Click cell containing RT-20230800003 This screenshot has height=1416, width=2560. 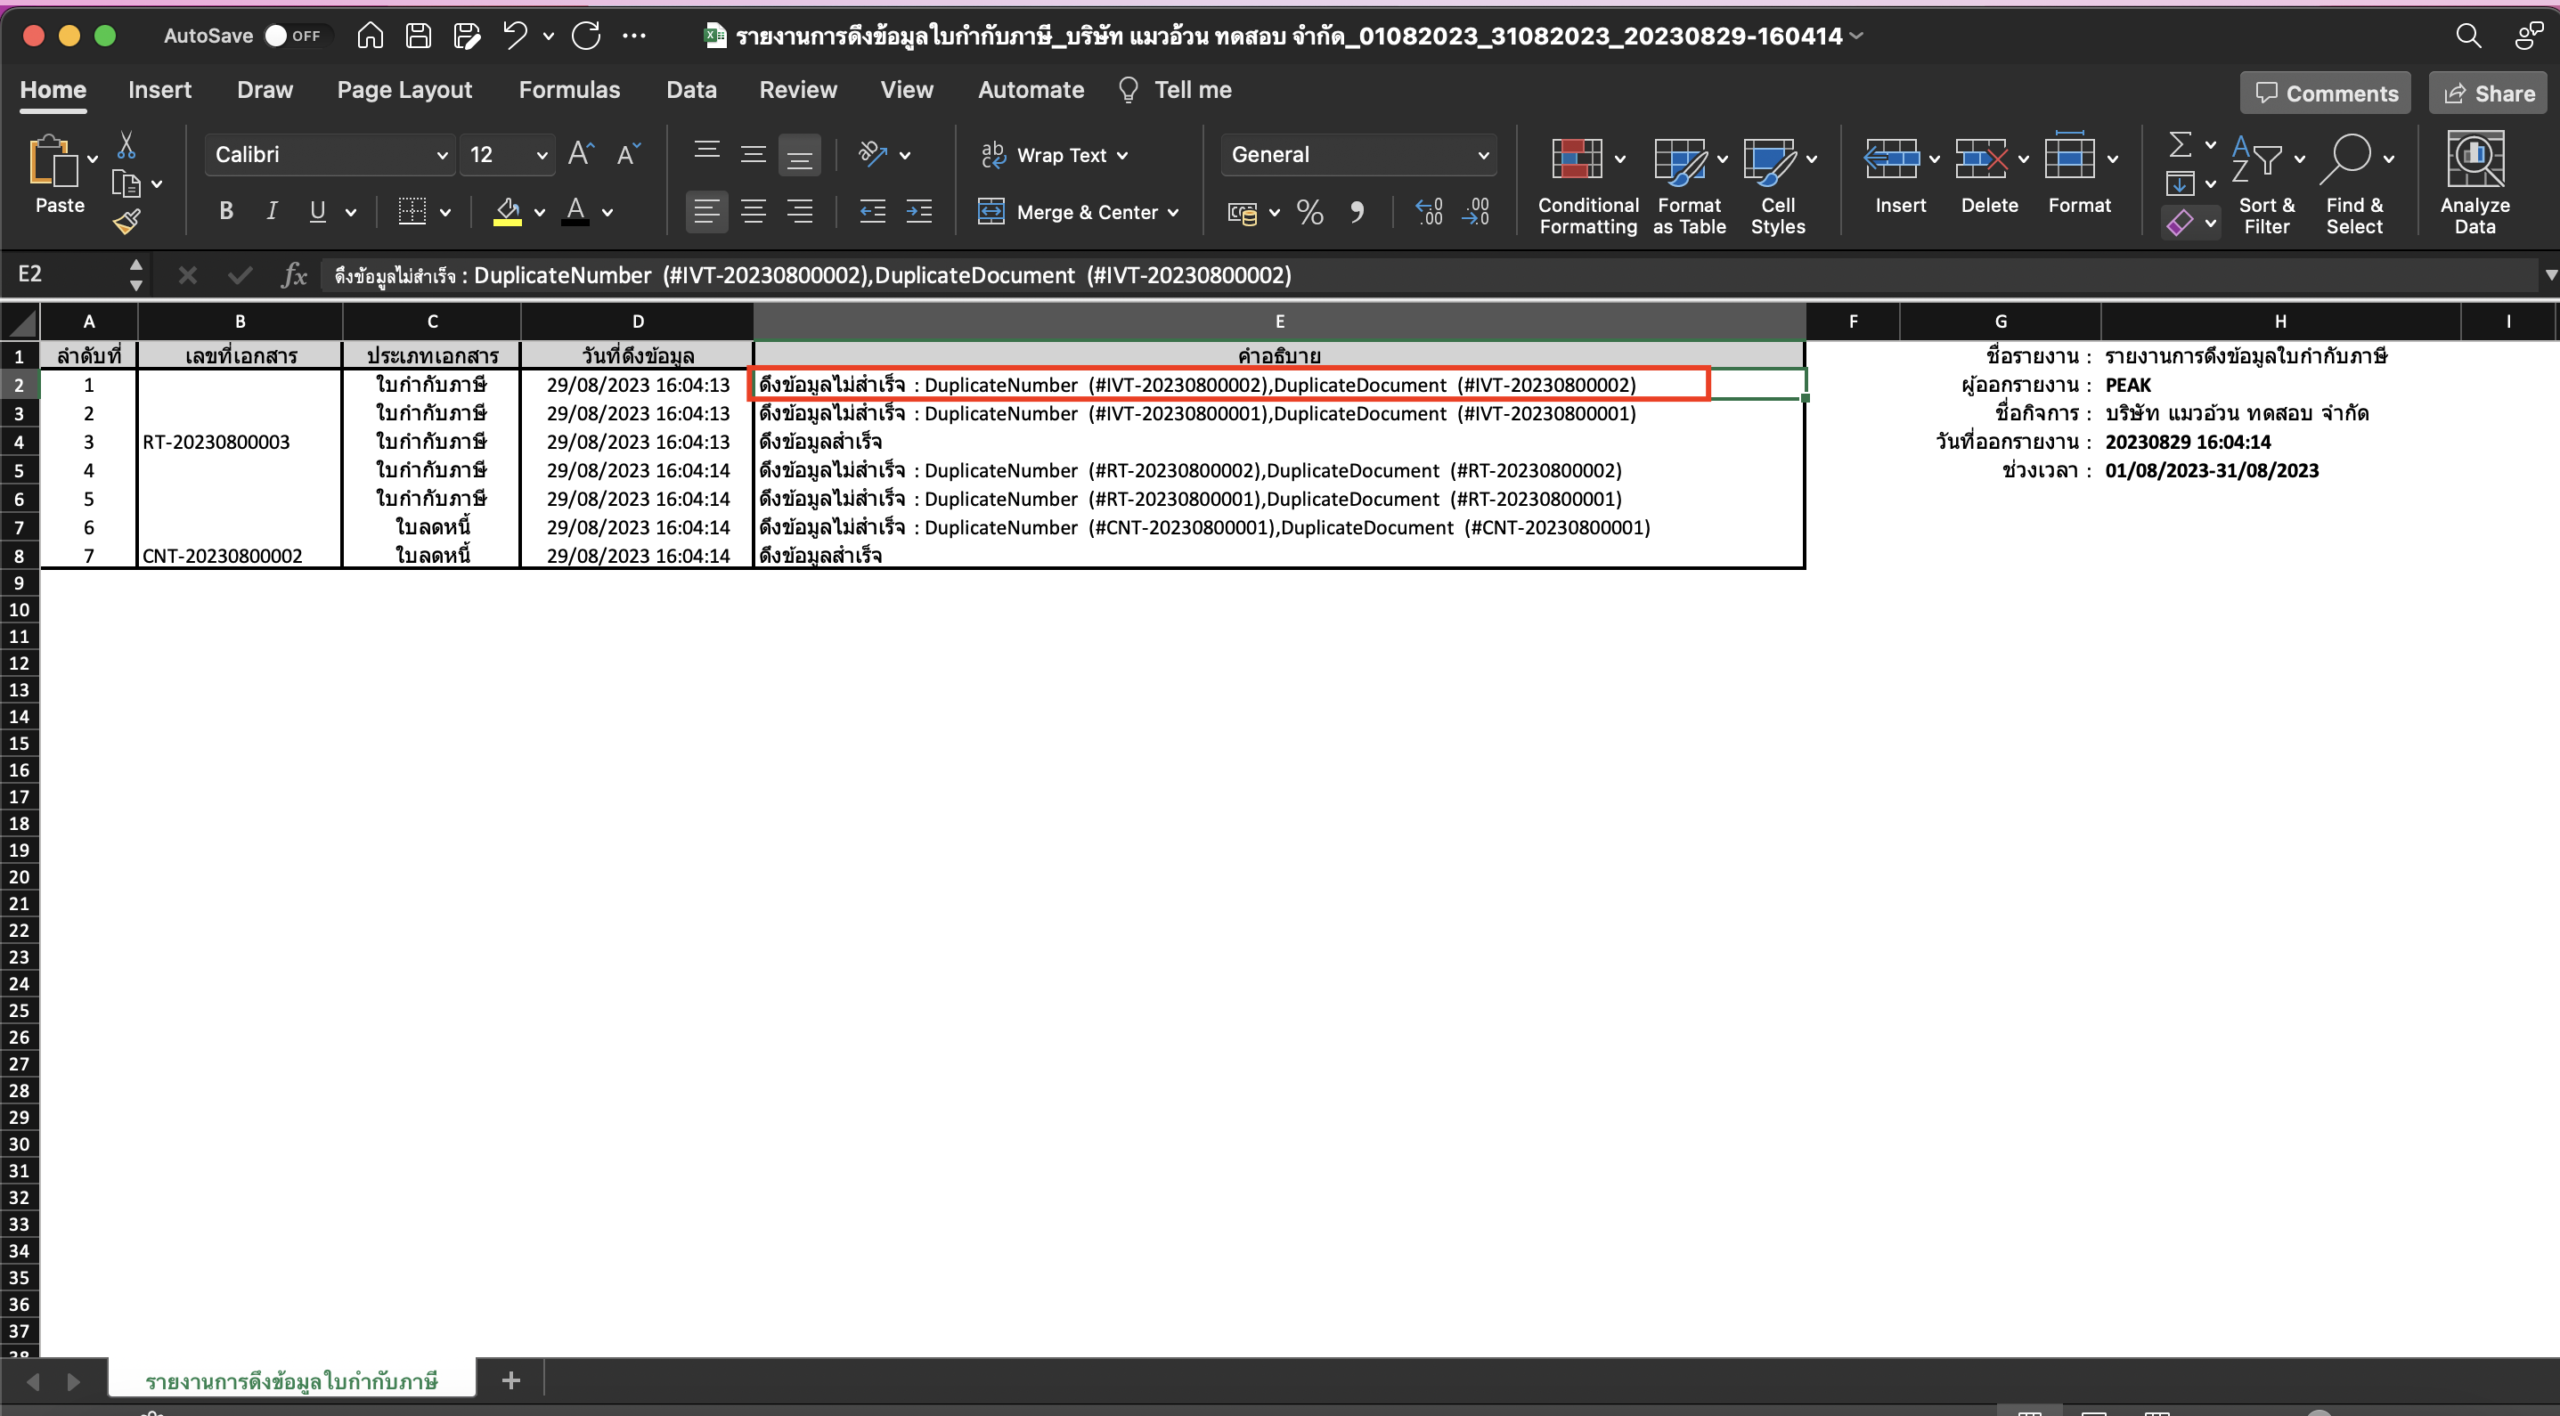click(x=239, y=441)
